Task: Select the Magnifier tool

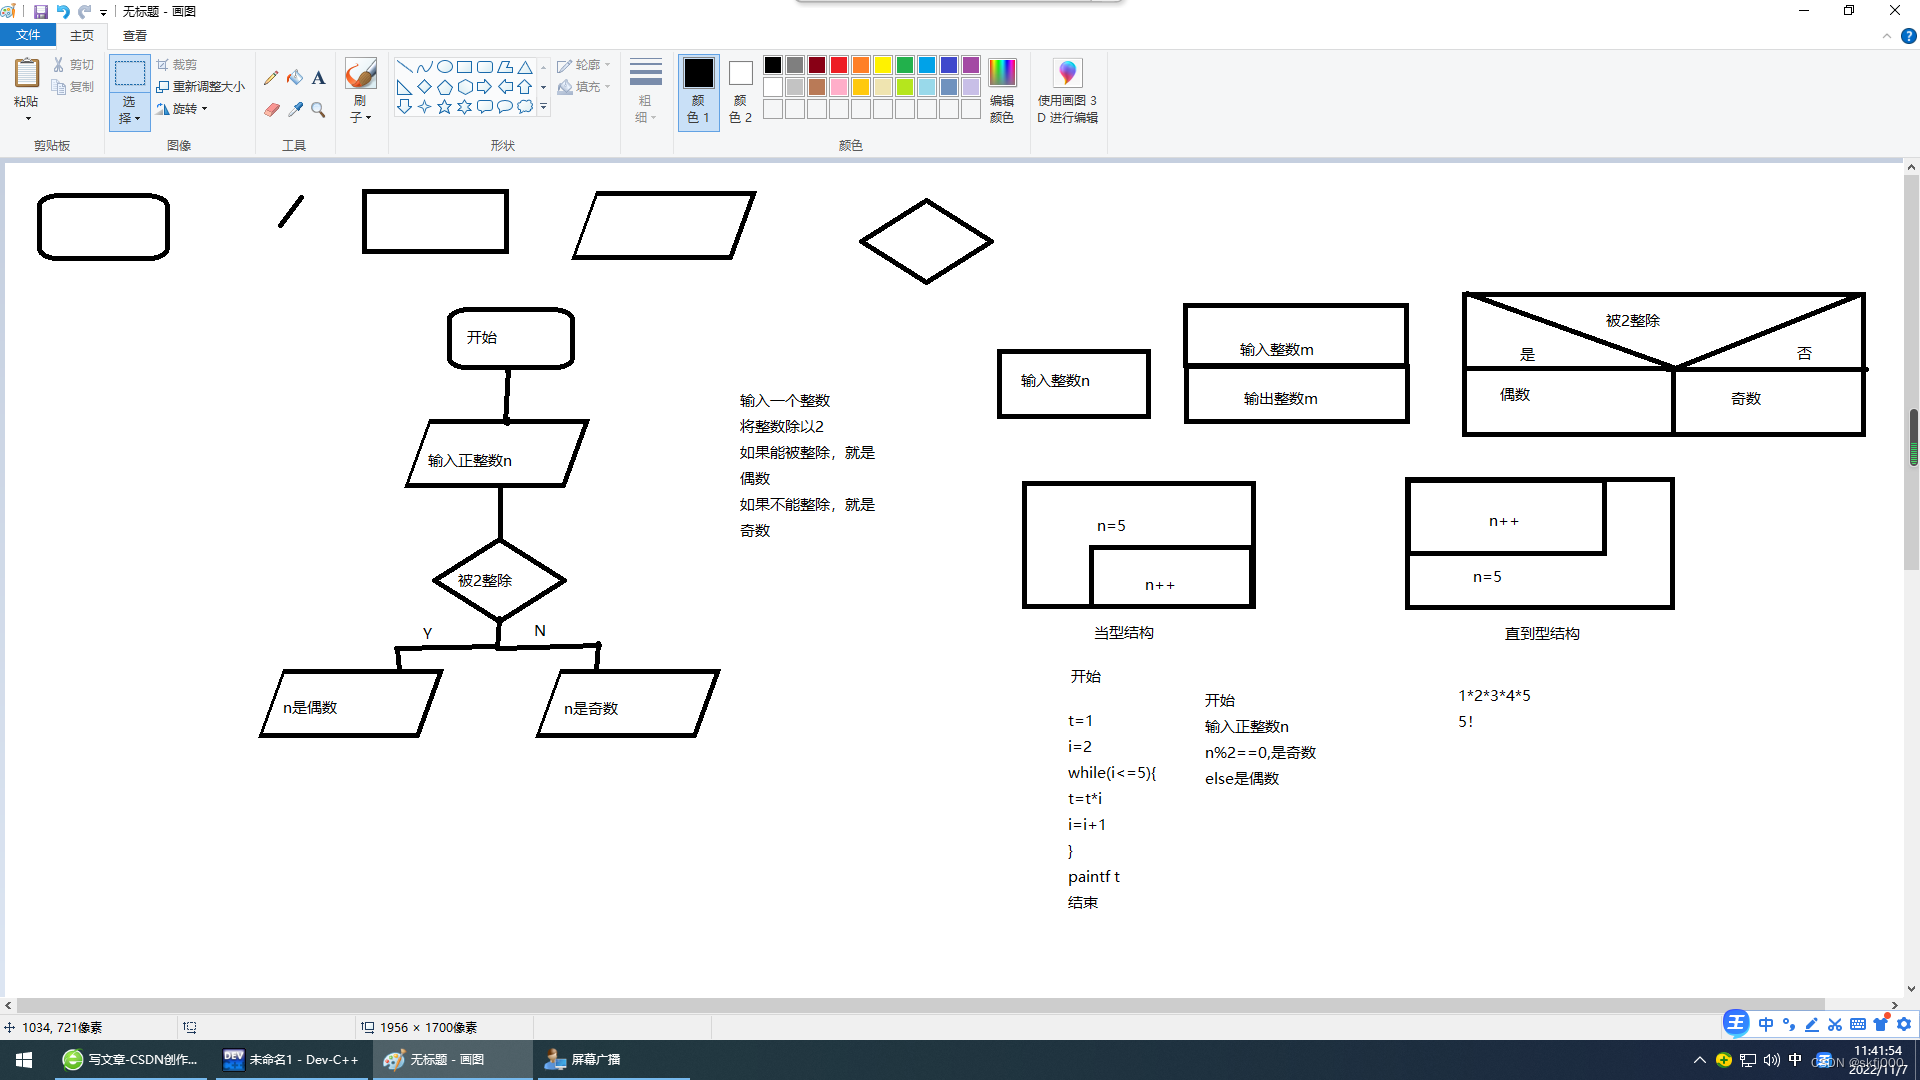Action: [x=318, y=109]
